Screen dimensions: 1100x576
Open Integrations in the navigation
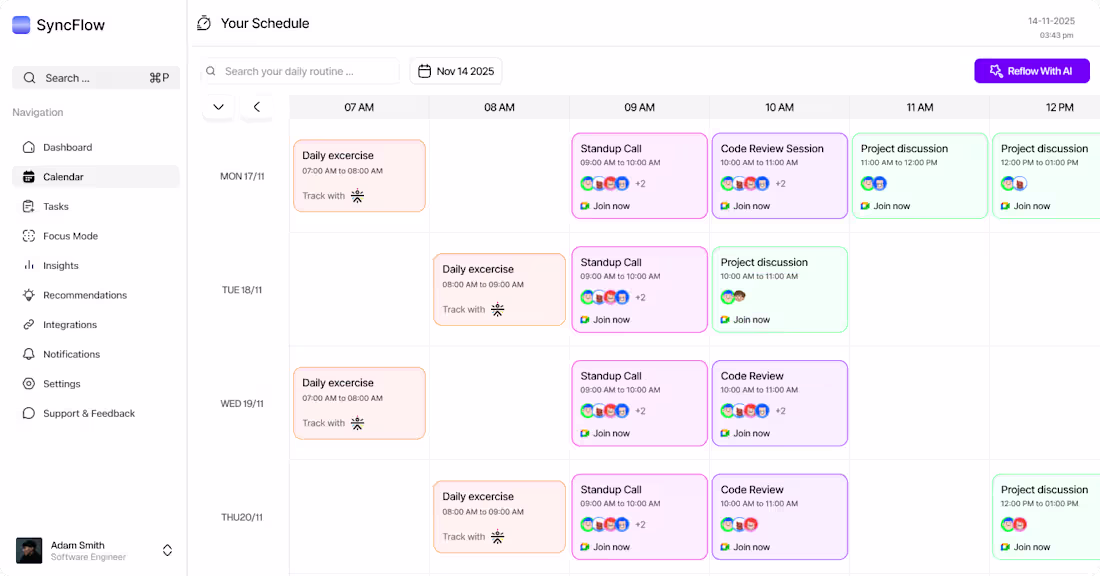[95, 325]
